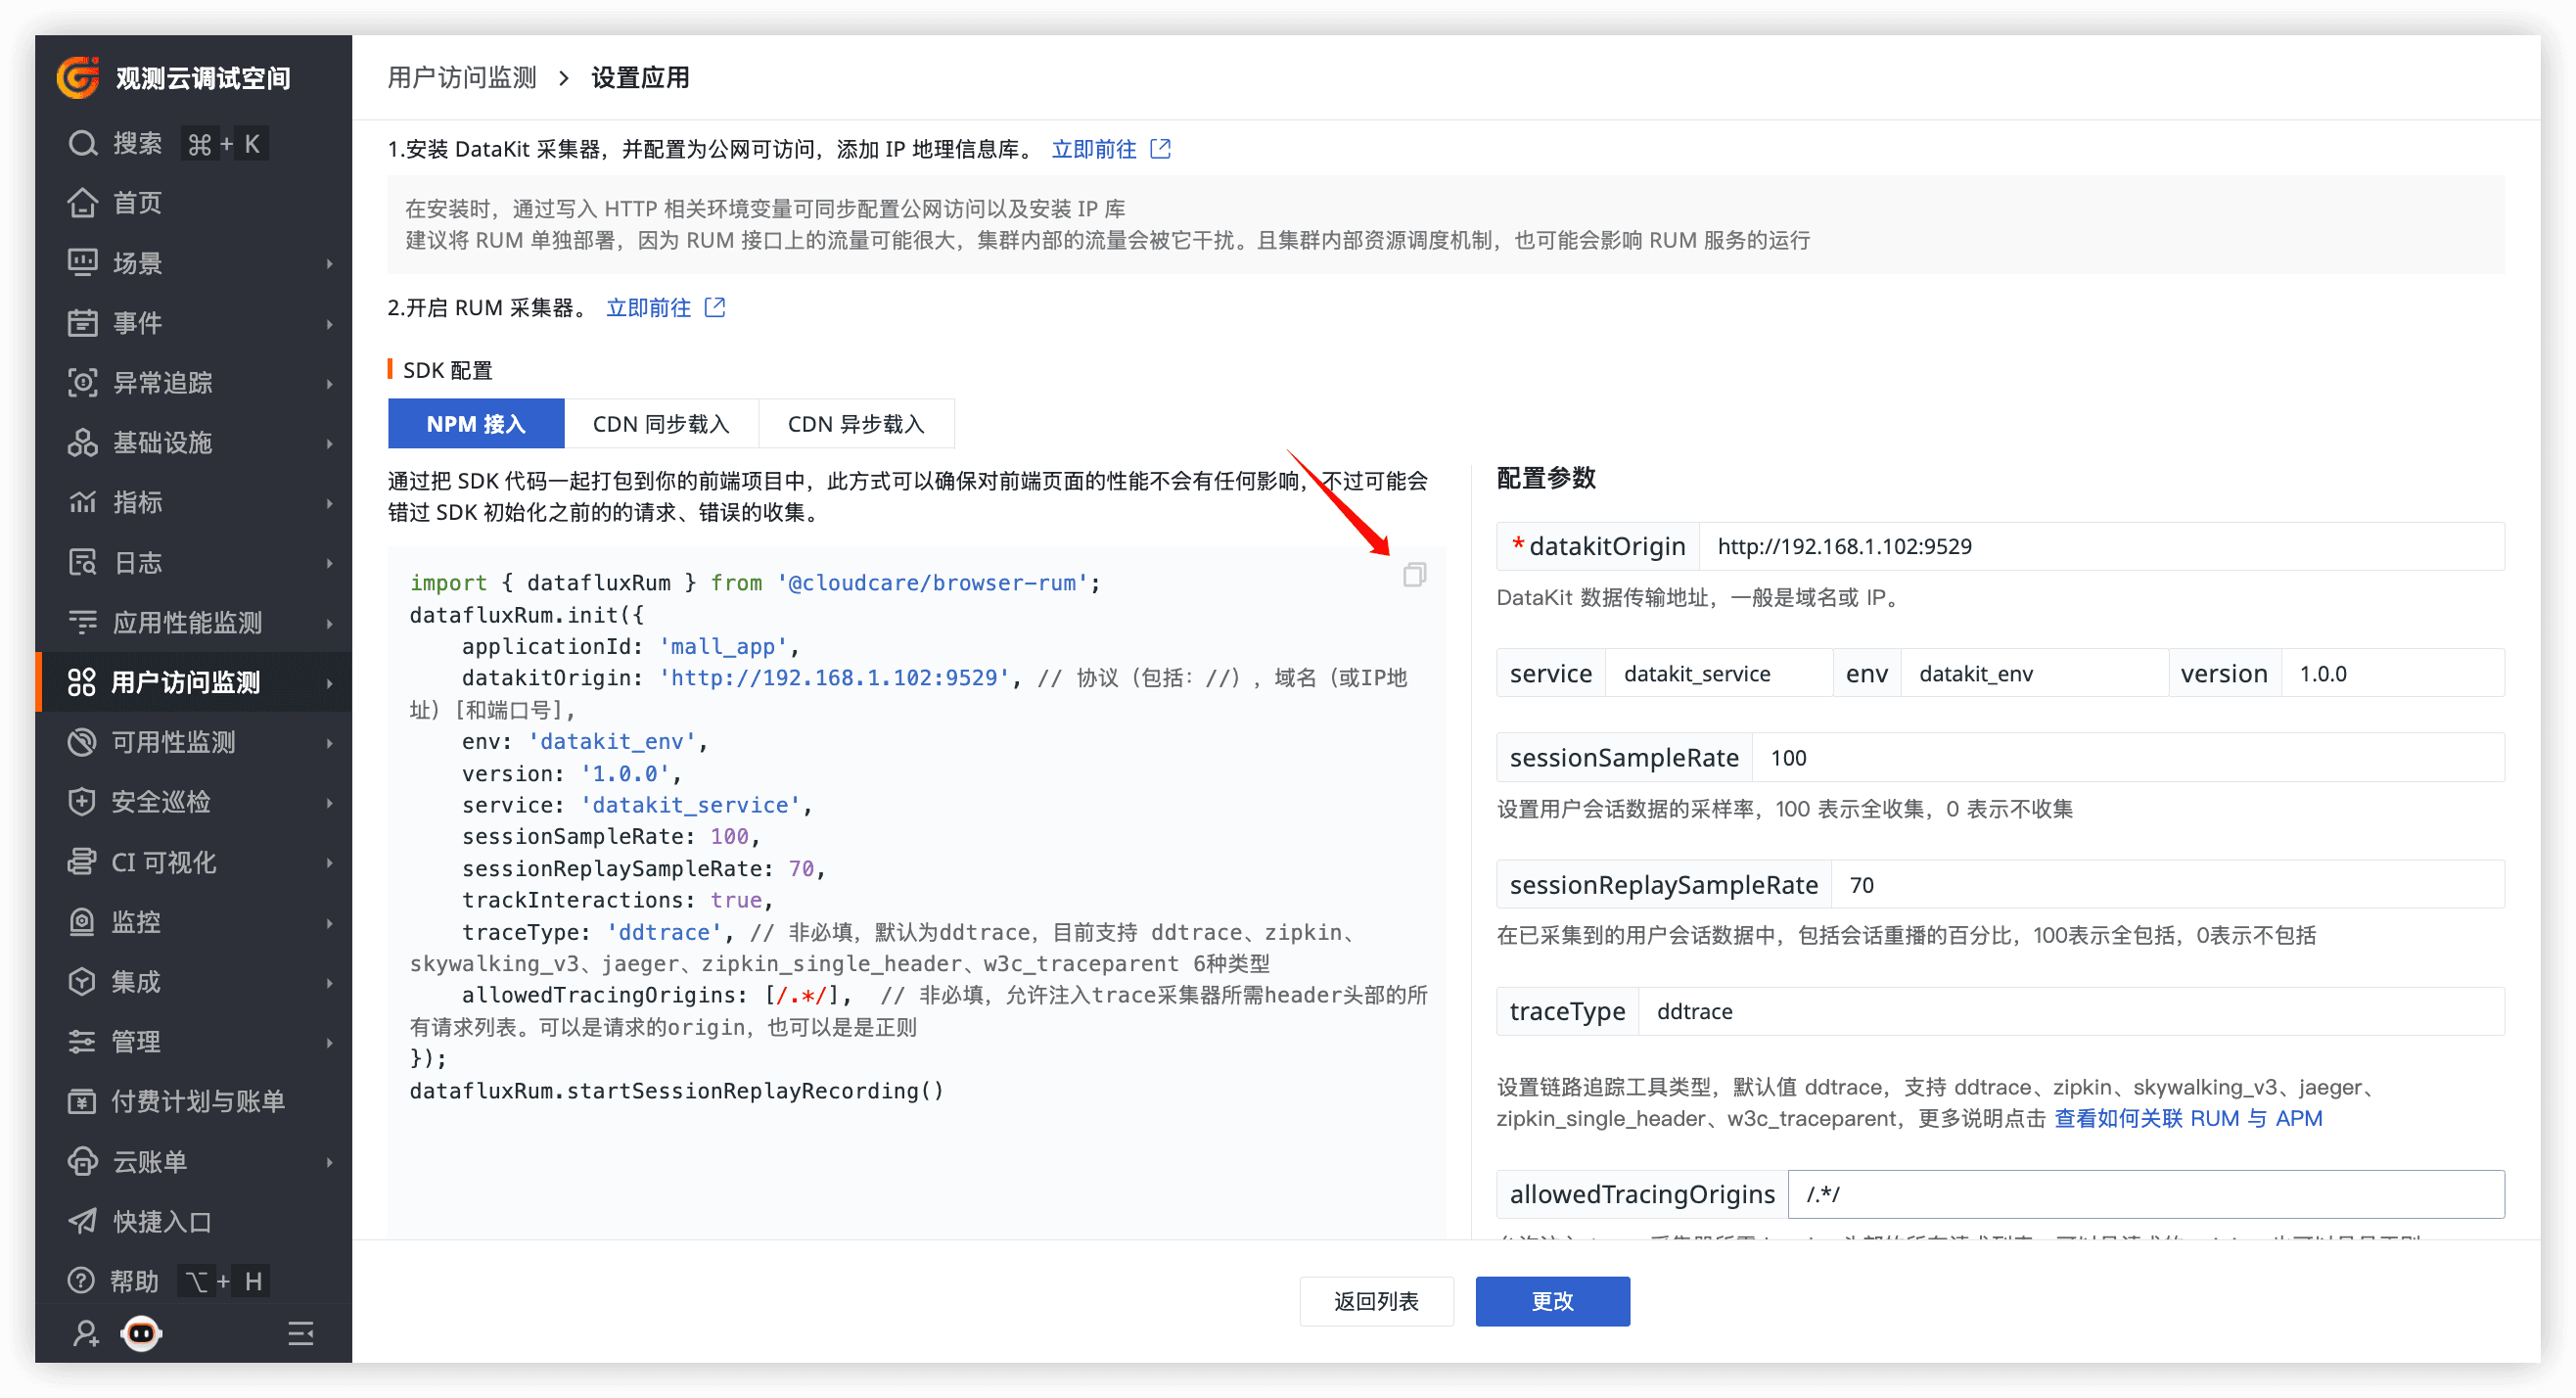The height and width of the screenshot is (1398, 2576).
Task: Select the 监控 monitoring icon
Action: pos(84,921)
